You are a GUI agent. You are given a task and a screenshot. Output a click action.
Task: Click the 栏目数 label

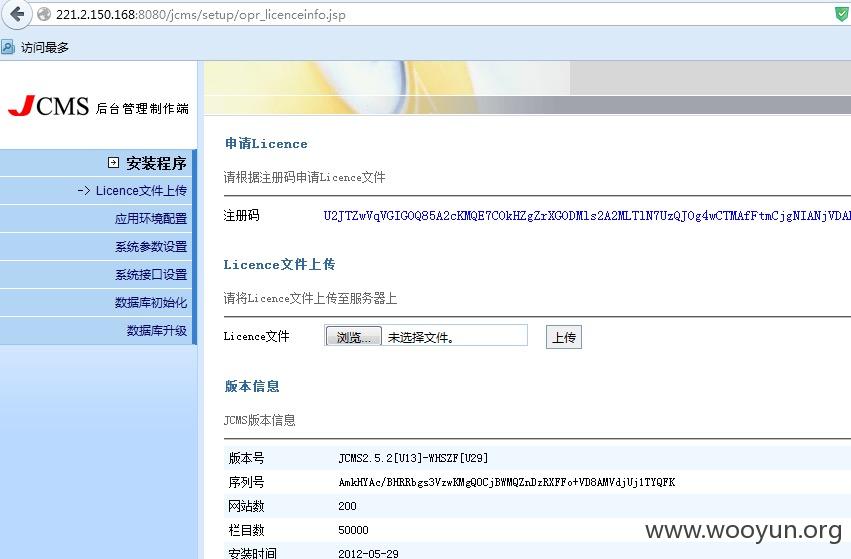pos(246,530)
